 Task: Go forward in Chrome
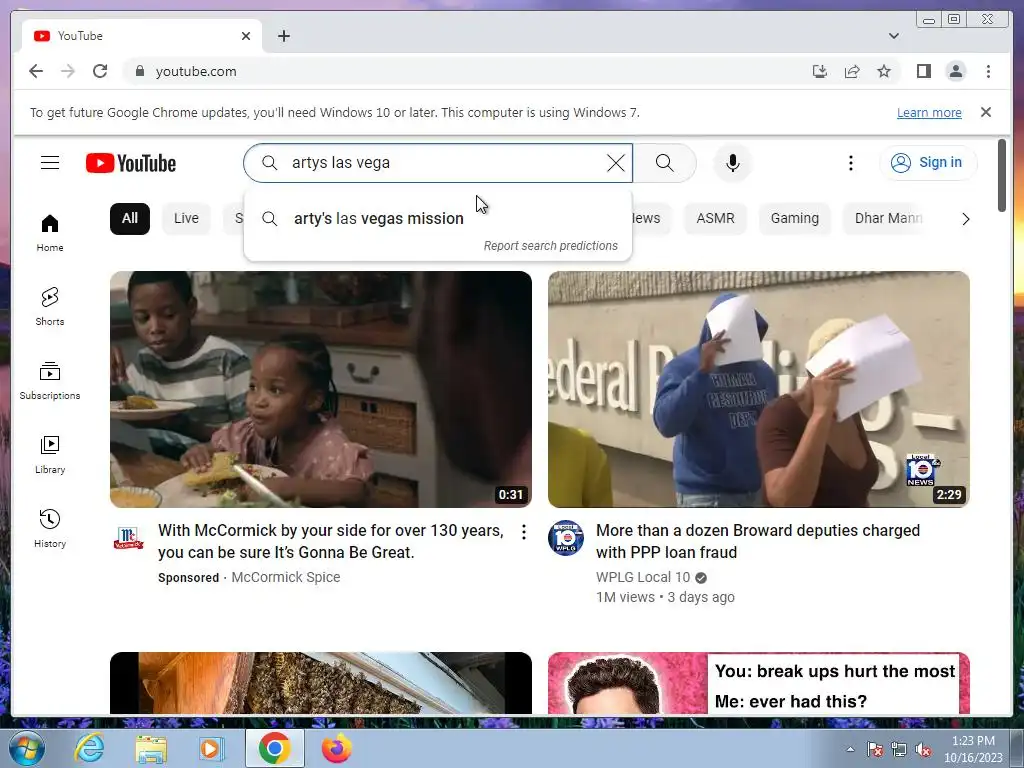(x=68, y=71)
